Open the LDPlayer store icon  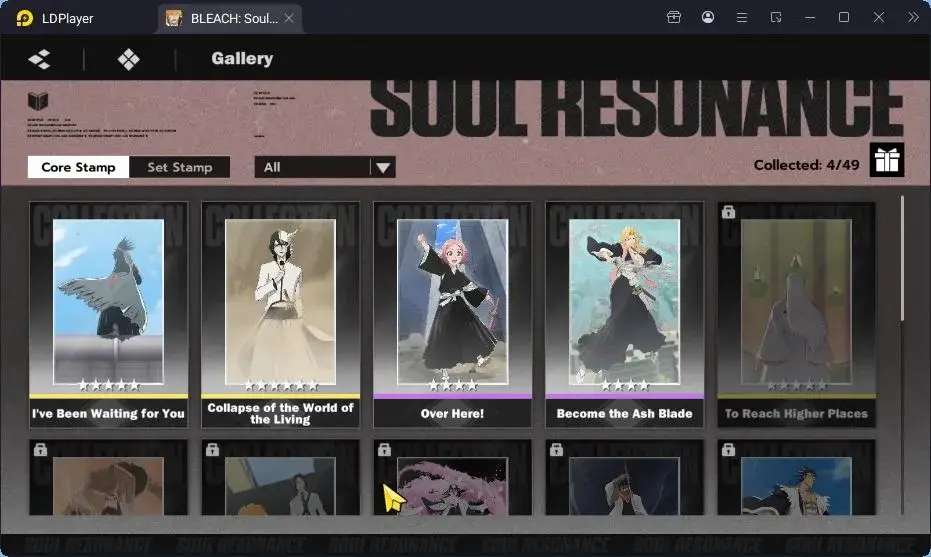coord(673,17)
